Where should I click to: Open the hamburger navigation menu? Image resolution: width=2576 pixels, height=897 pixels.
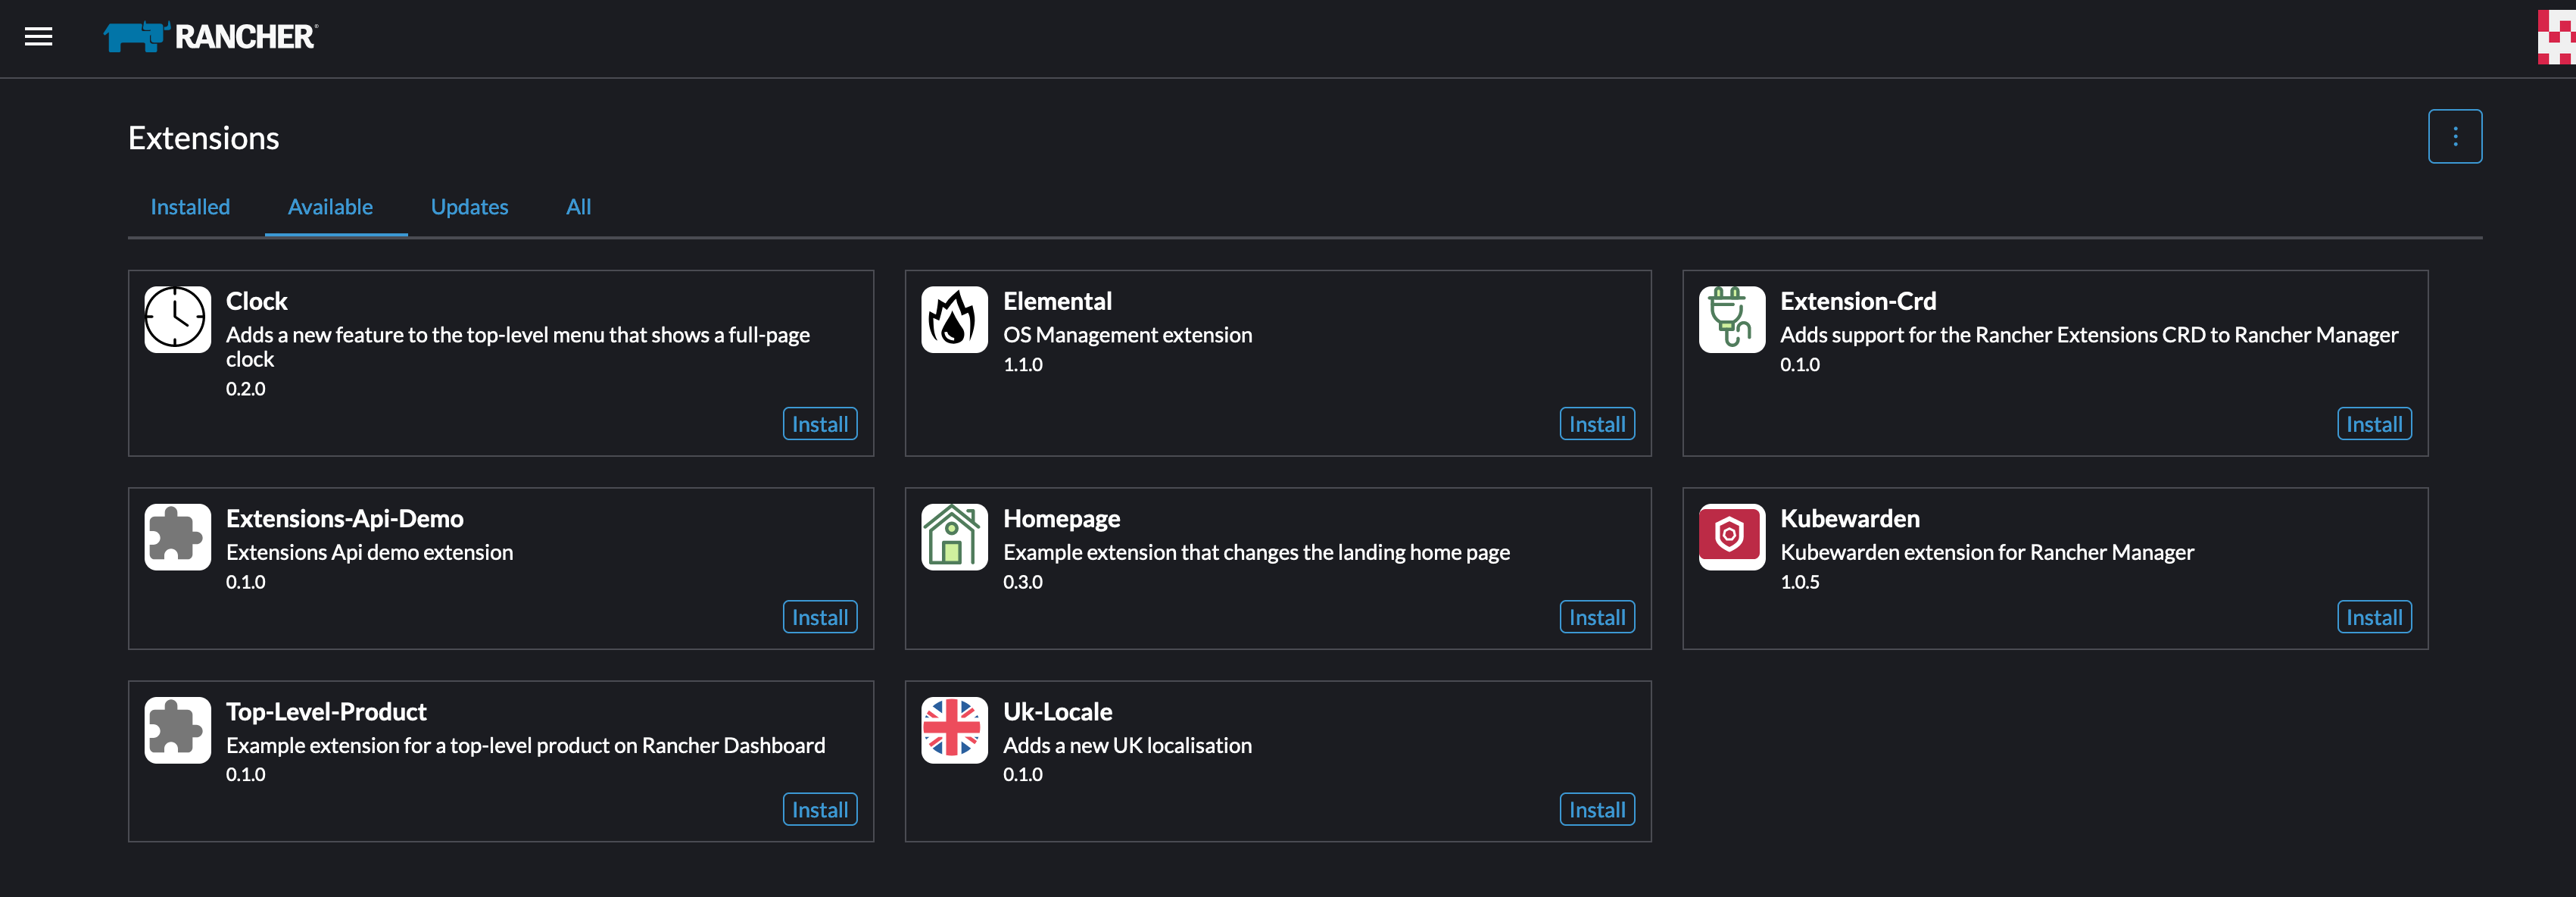click(38, 37)
